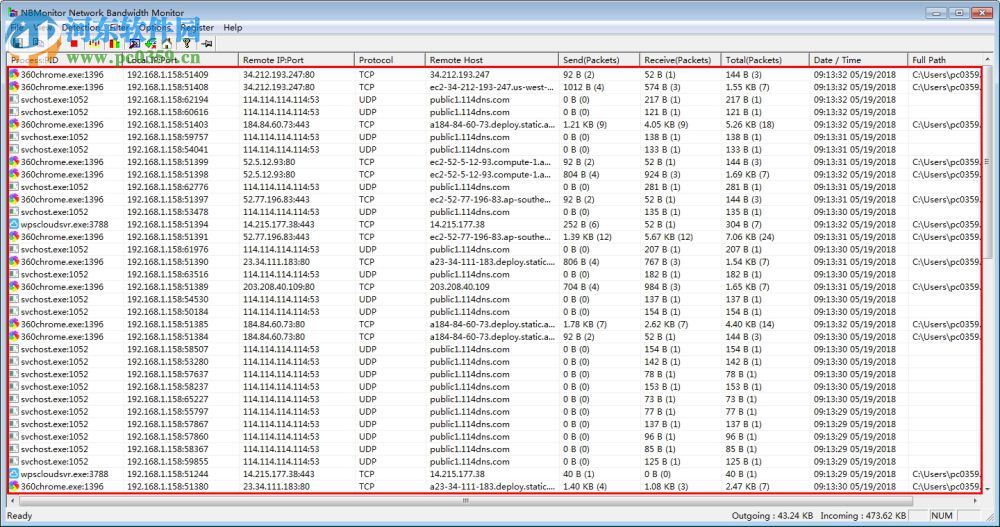1000x527 pixels.
Task: Click the horizontal scrollbar thumb
Action: coord(466,500)
